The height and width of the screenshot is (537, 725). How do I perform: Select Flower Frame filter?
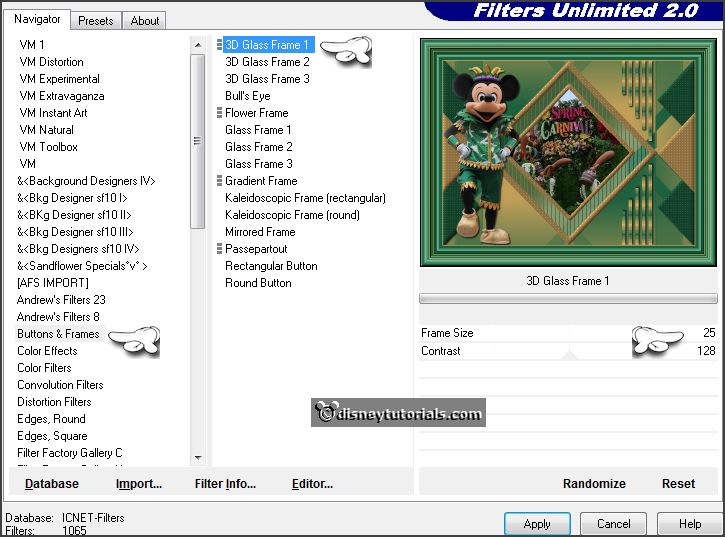[x=257, y=113]
